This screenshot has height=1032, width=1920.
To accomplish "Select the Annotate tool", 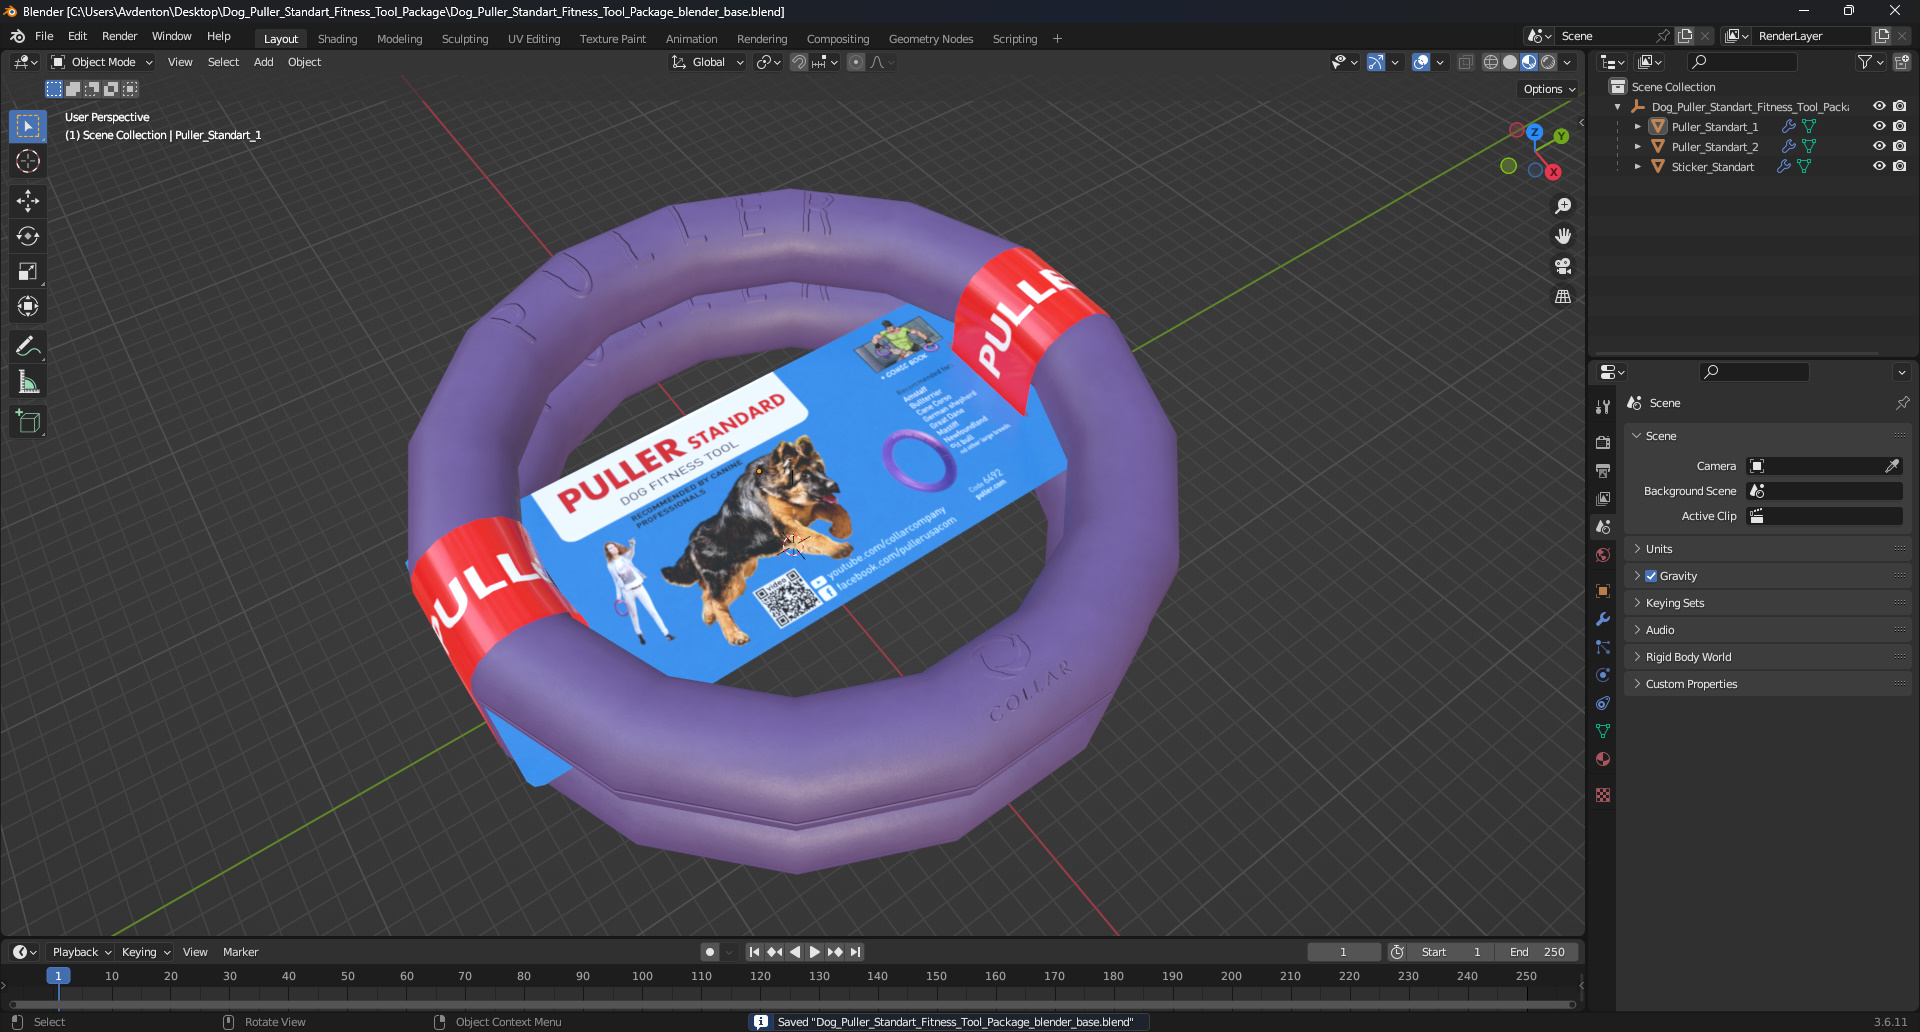I will tap(28, 346).
